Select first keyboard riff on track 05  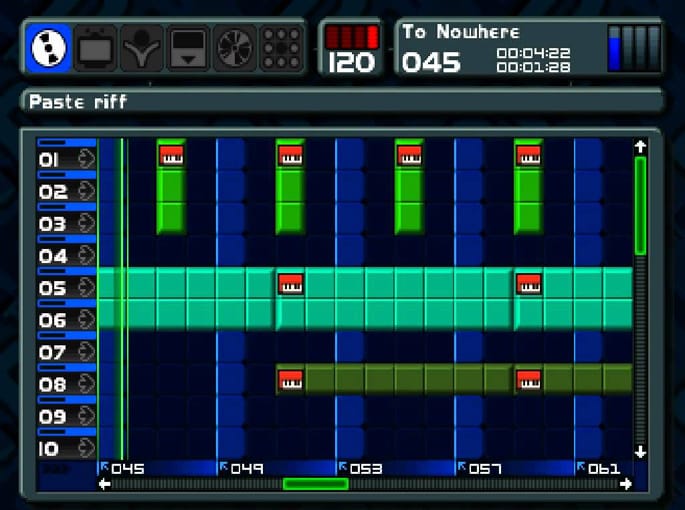point(291,284)
